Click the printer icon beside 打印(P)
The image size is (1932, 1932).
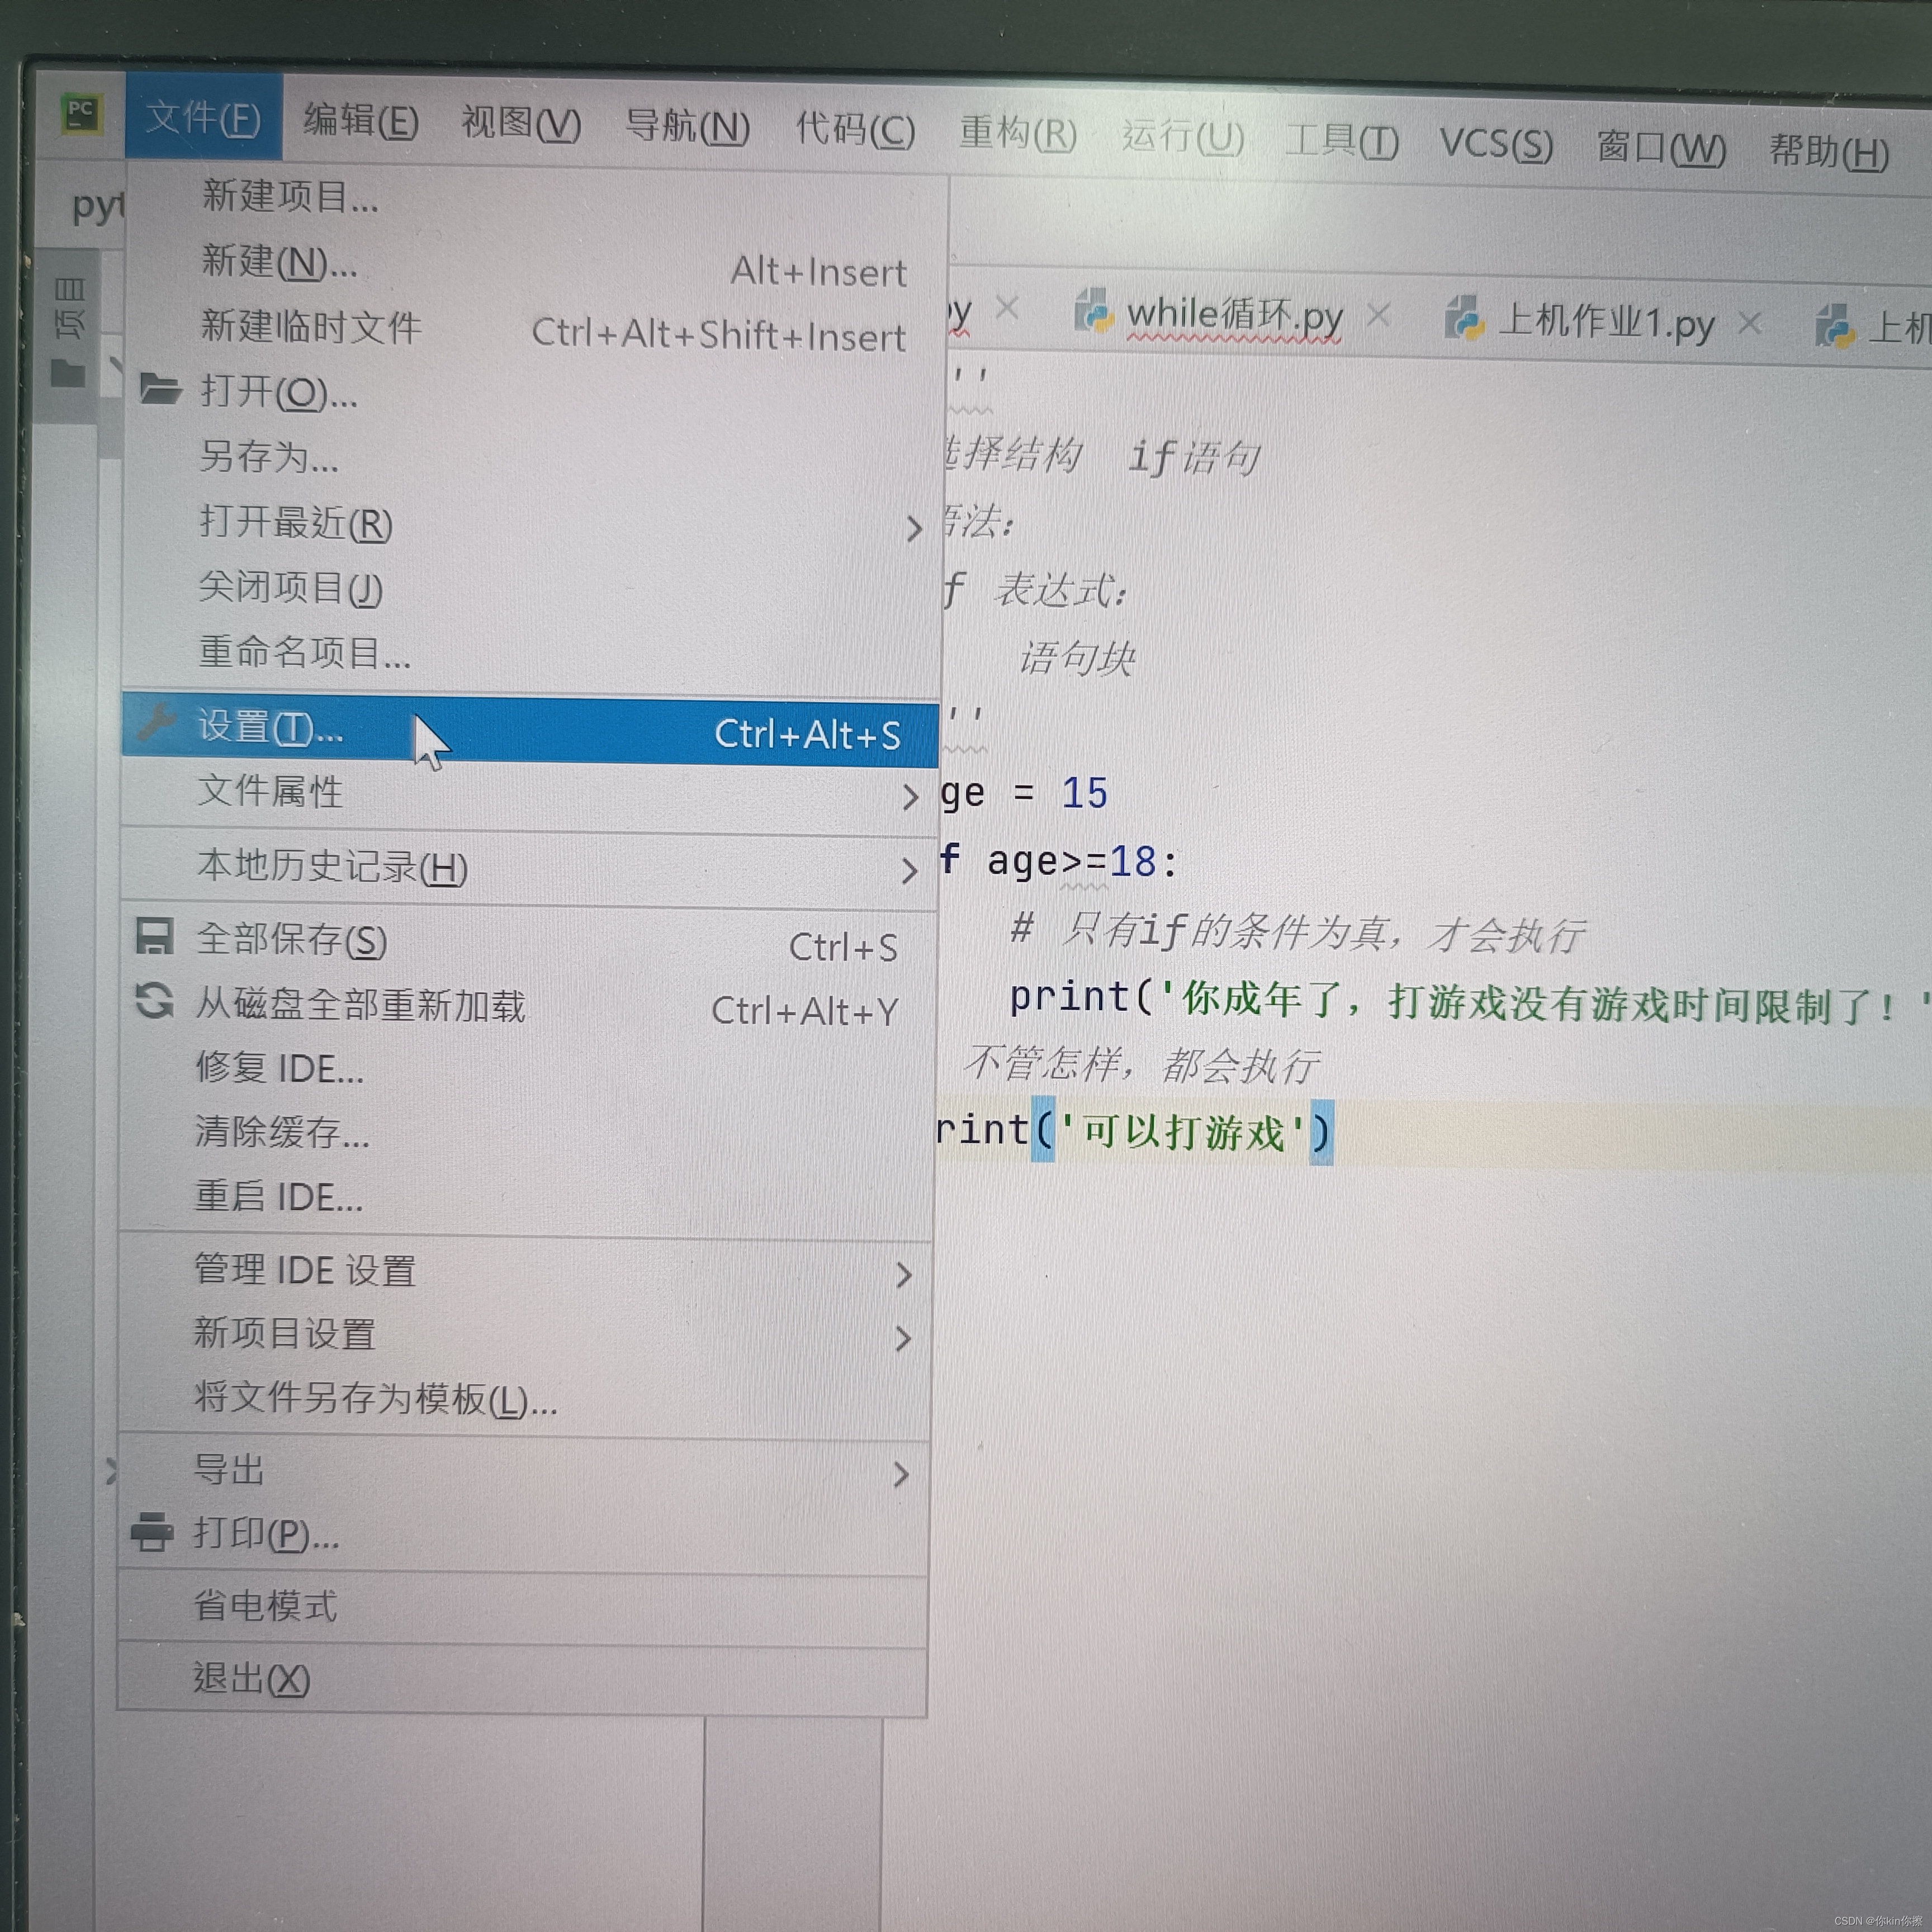click(x=152, y=1531)
